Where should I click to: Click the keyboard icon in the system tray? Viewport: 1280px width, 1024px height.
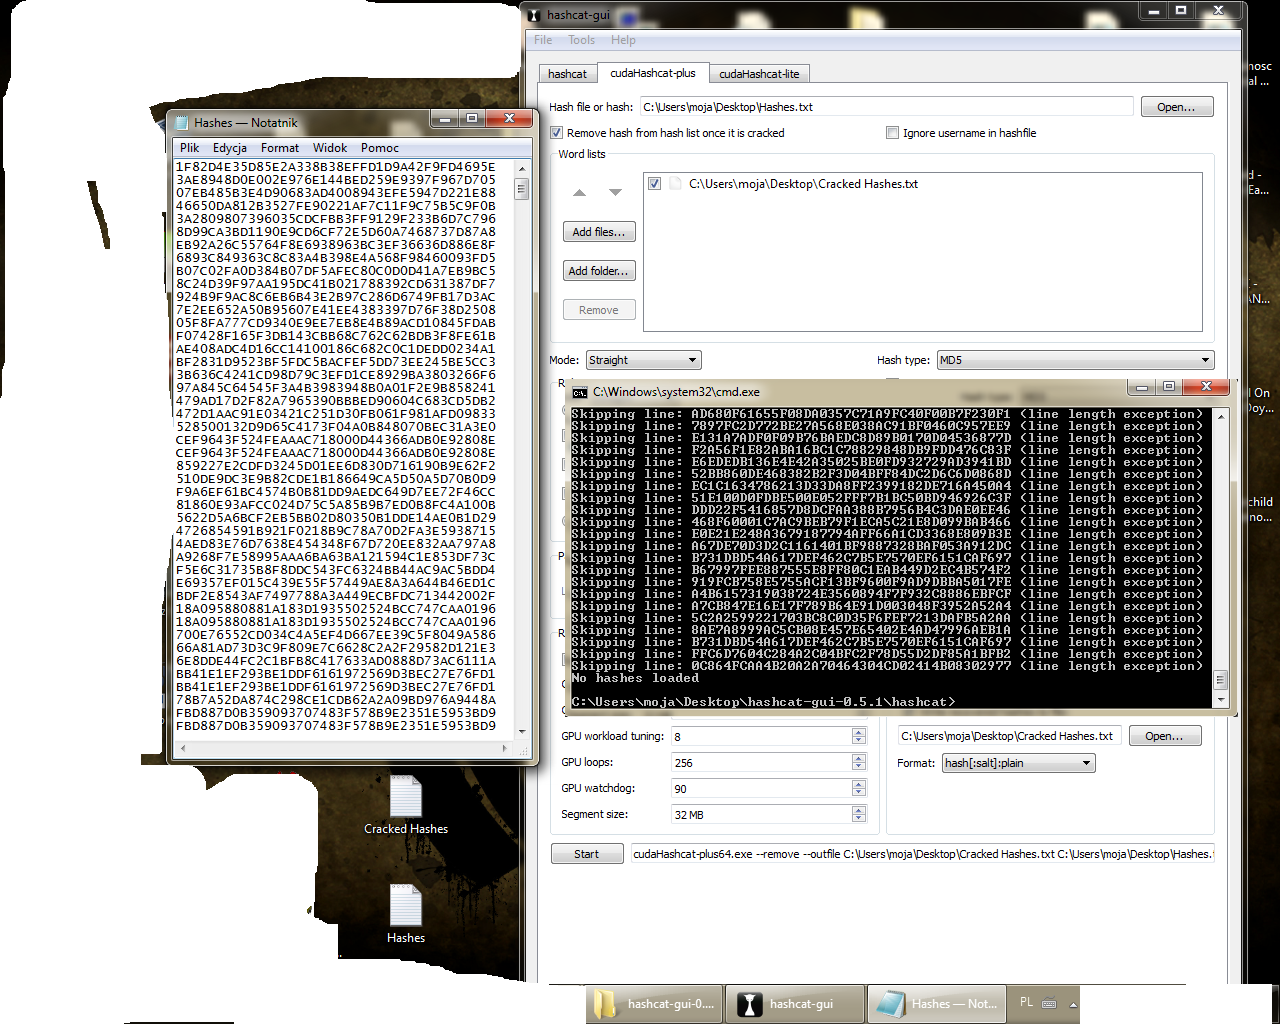tap(1049, 1003)
